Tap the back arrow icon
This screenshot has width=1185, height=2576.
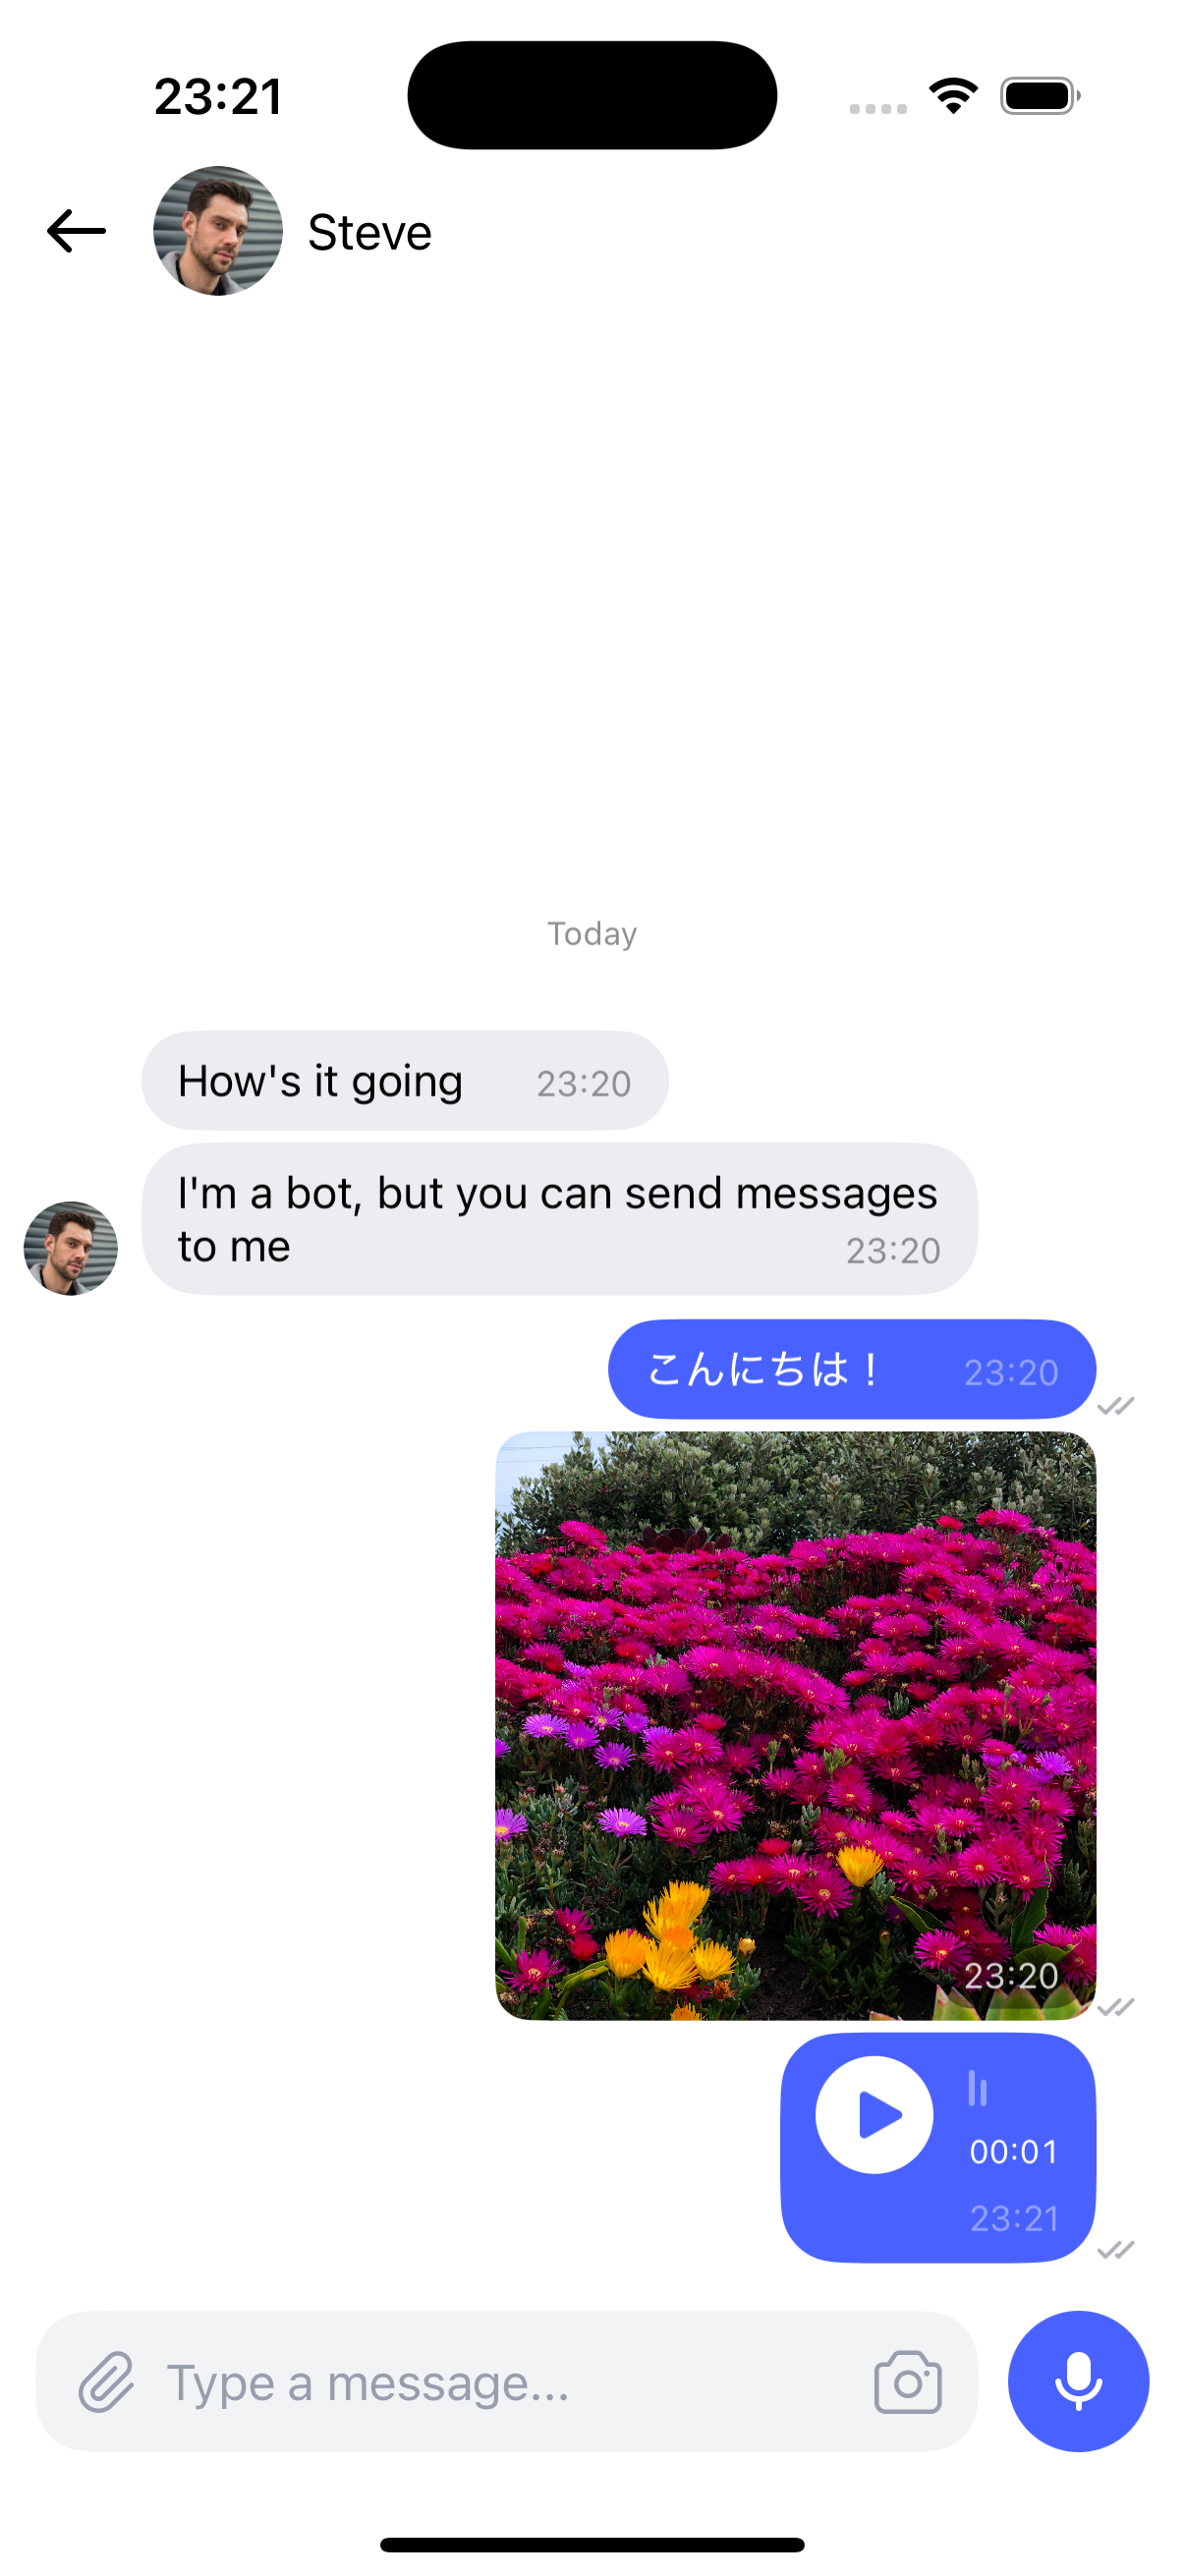point(76,231)
